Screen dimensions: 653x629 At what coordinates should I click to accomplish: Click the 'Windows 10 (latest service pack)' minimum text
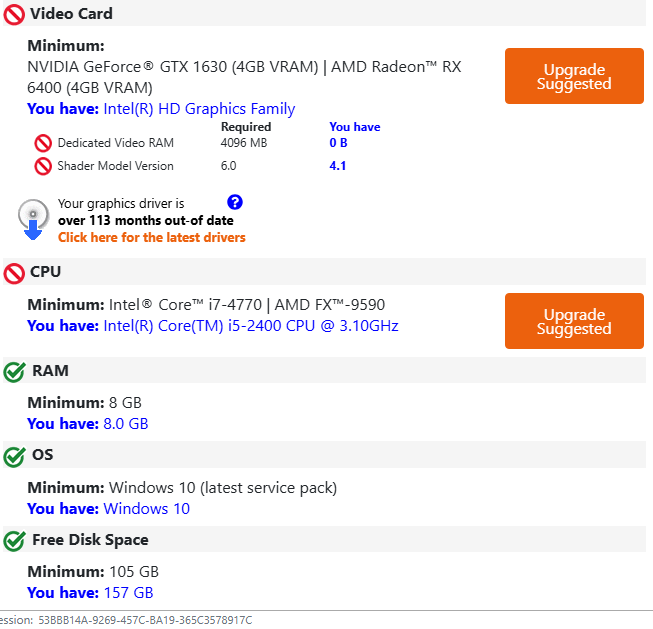click(223, 488)
